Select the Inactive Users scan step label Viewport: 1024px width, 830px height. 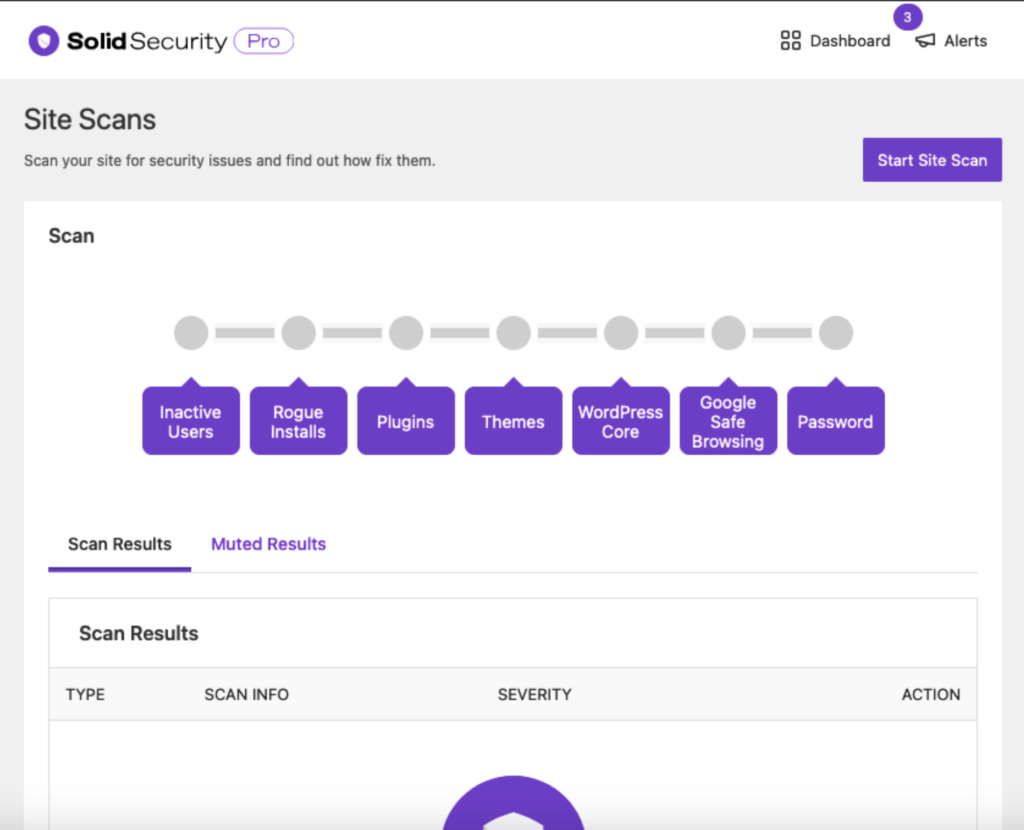tap(191, 421)
